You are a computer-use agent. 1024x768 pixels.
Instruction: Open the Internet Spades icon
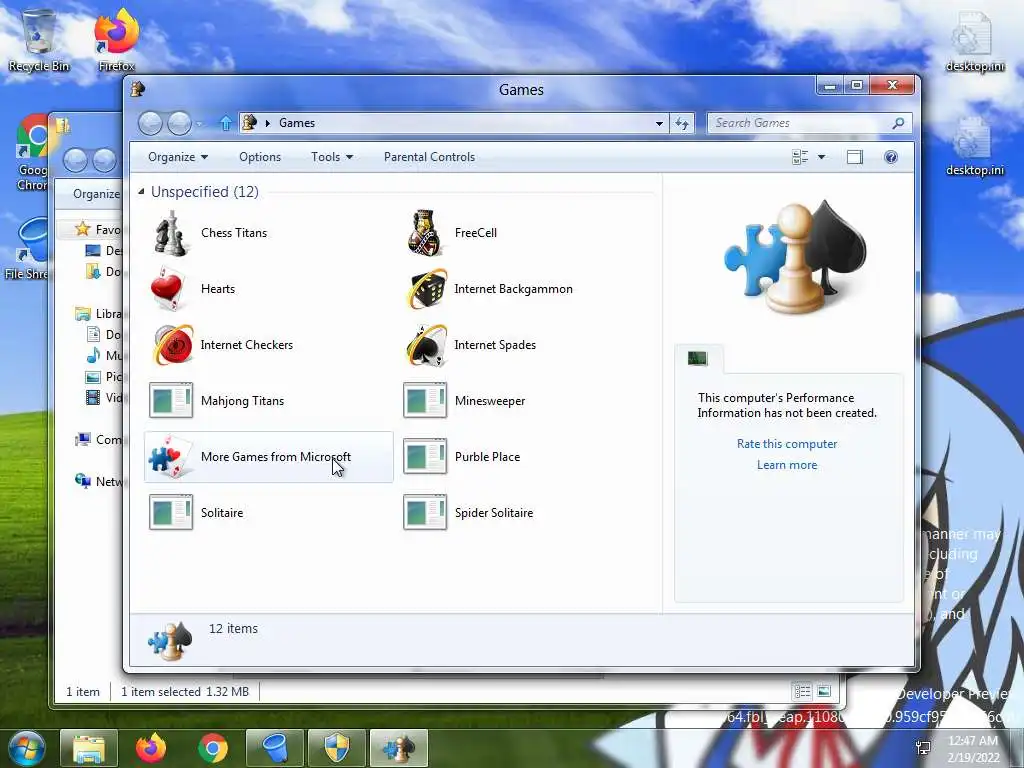[x=426, y=345]
